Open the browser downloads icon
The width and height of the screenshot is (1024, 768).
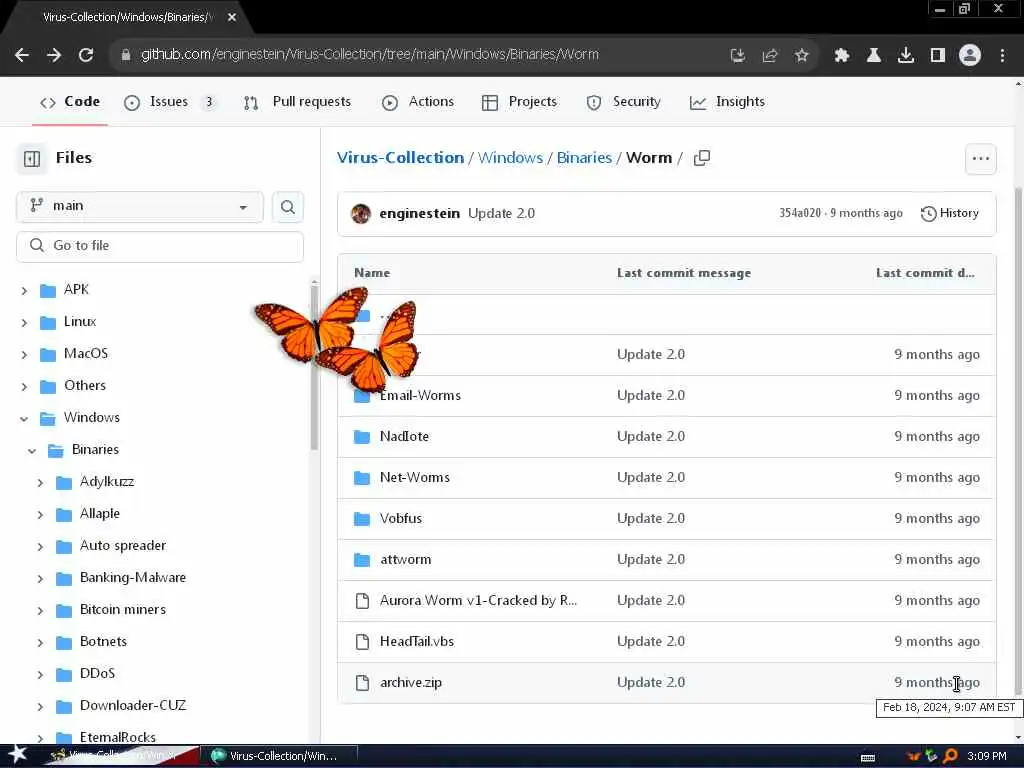[x=905, y=56]
